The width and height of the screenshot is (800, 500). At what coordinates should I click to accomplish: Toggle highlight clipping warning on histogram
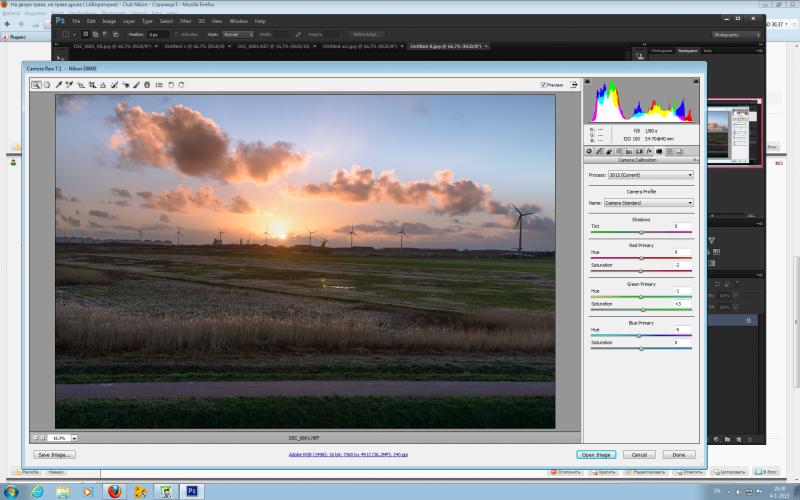696,82
